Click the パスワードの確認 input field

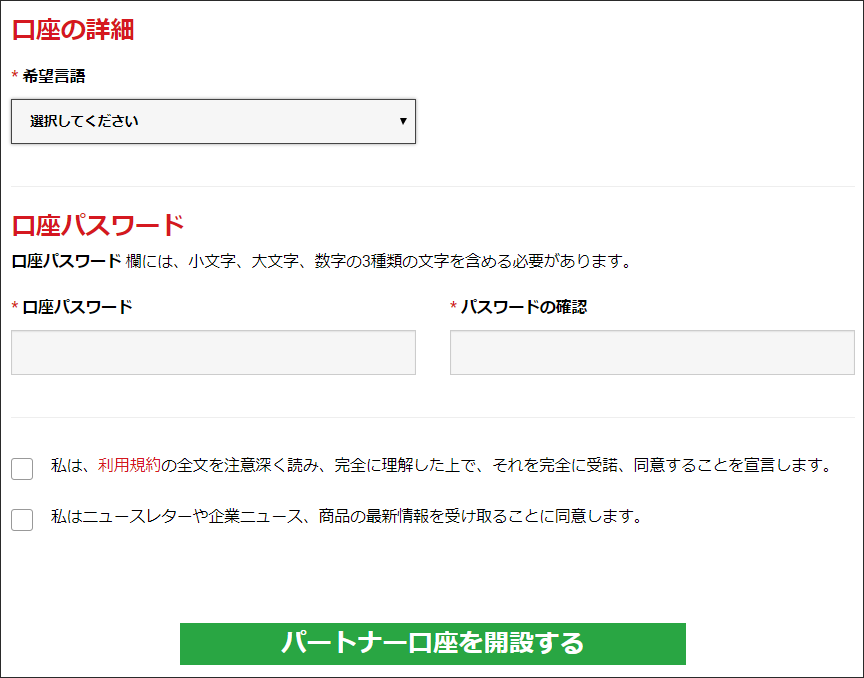[x=652, y=352]
